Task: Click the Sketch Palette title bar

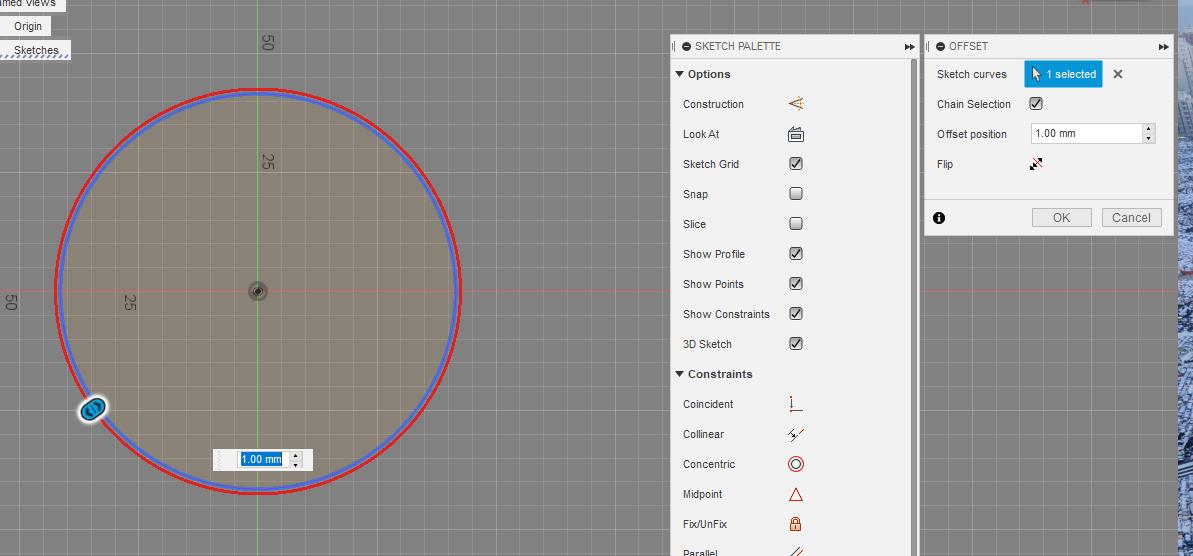Action: click(x=795, y=46)
